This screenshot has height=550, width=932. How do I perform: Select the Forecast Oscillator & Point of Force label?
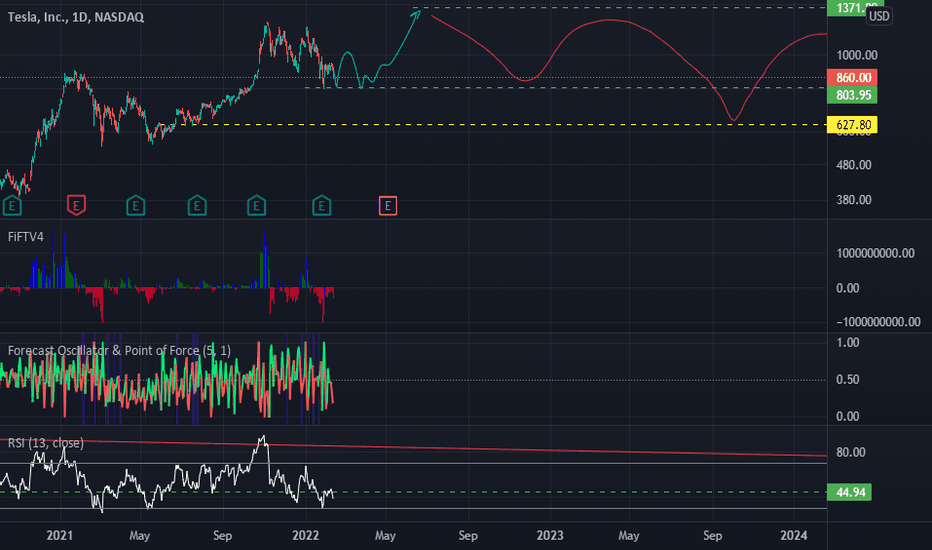(119, 351)
